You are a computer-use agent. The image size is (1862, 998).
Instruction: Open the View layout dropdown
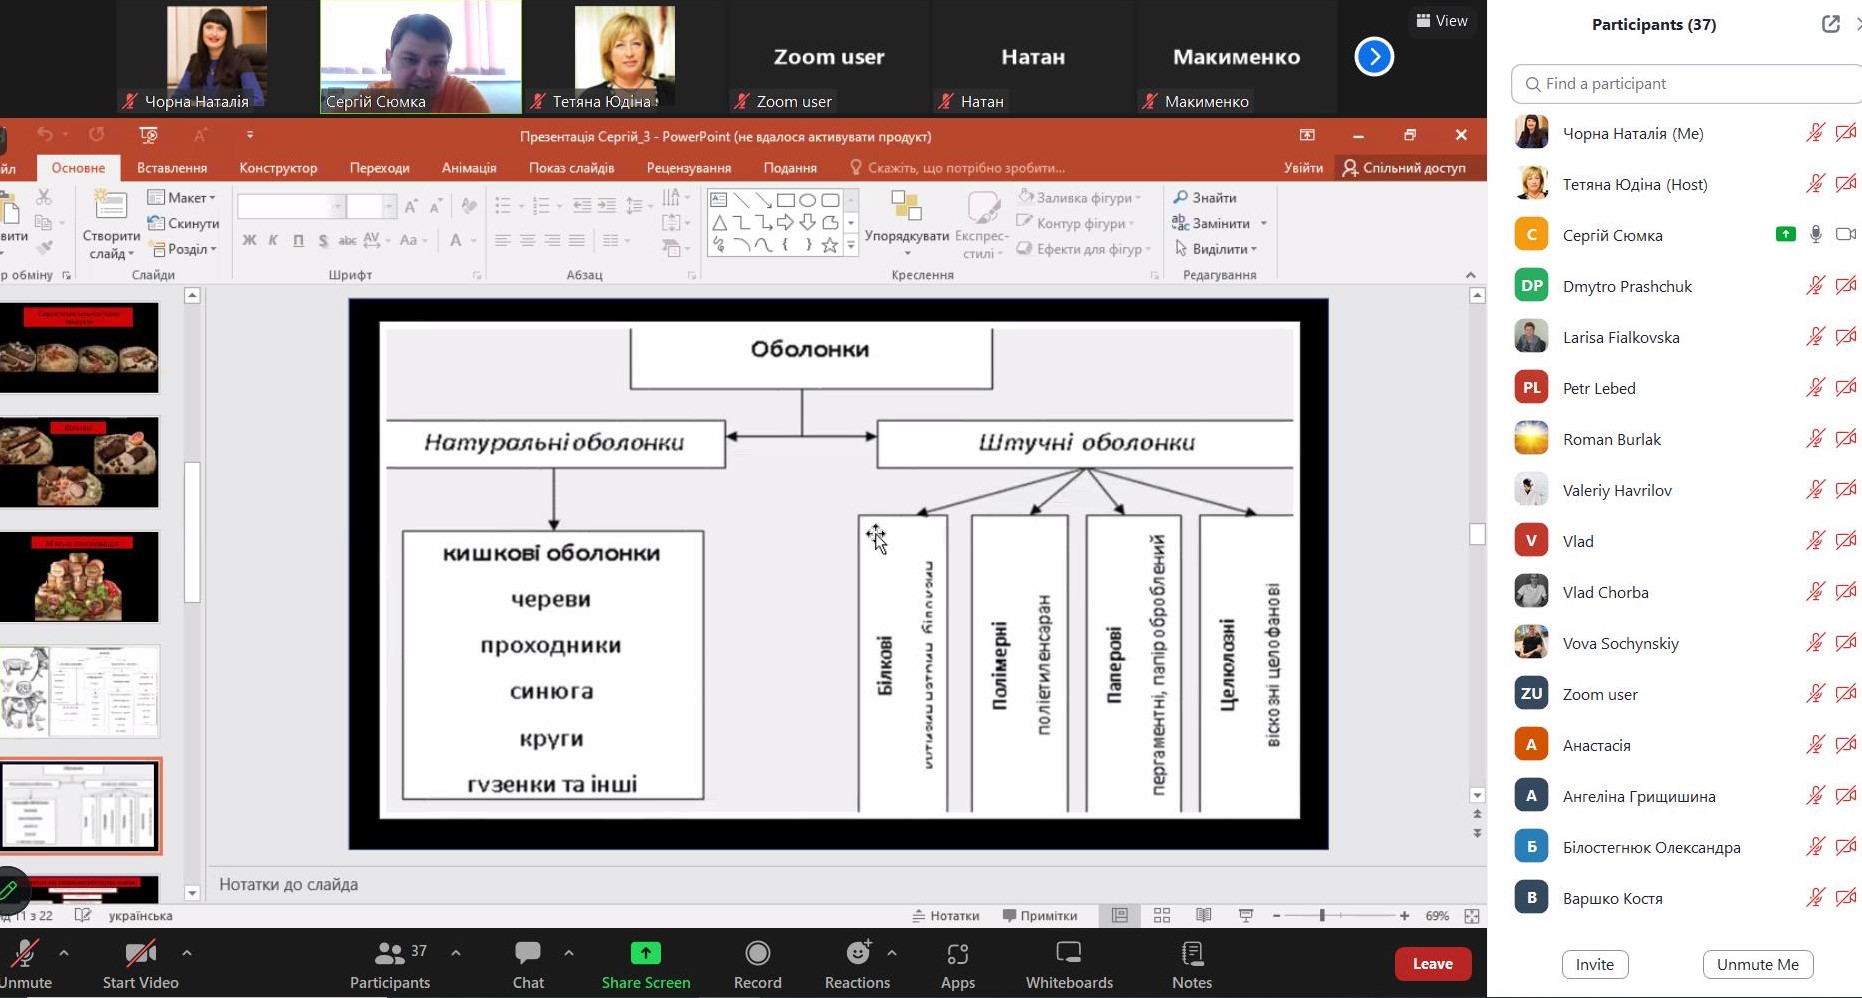coord(1441,21)
